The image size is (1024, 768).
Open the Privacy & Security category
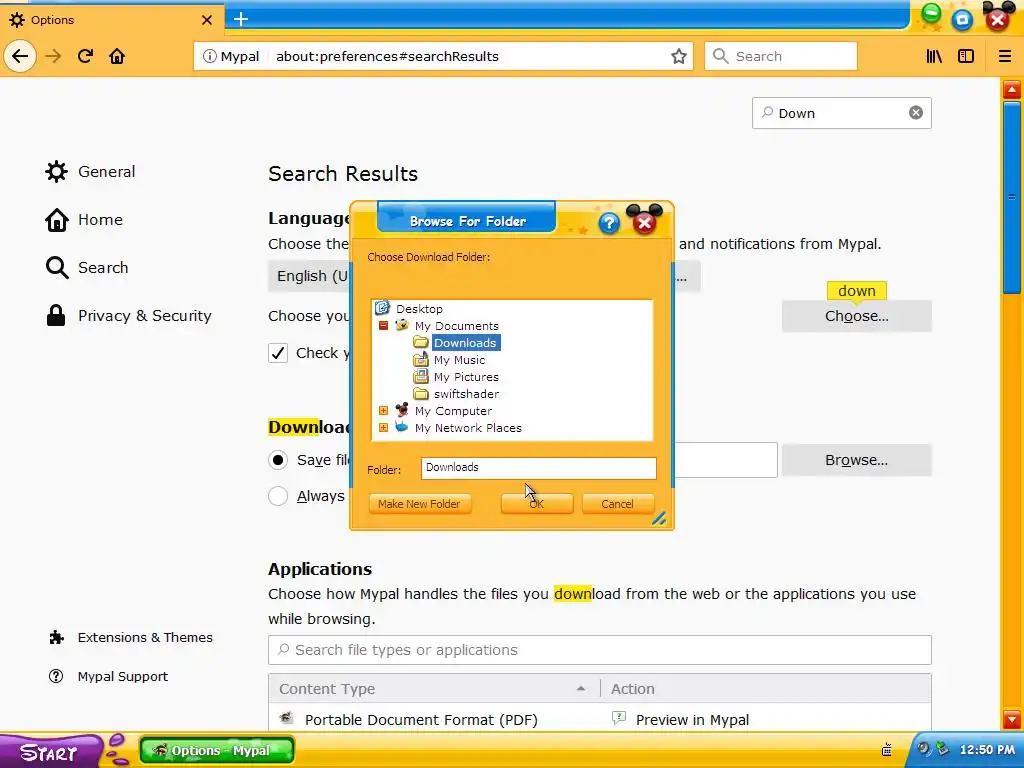128,316
